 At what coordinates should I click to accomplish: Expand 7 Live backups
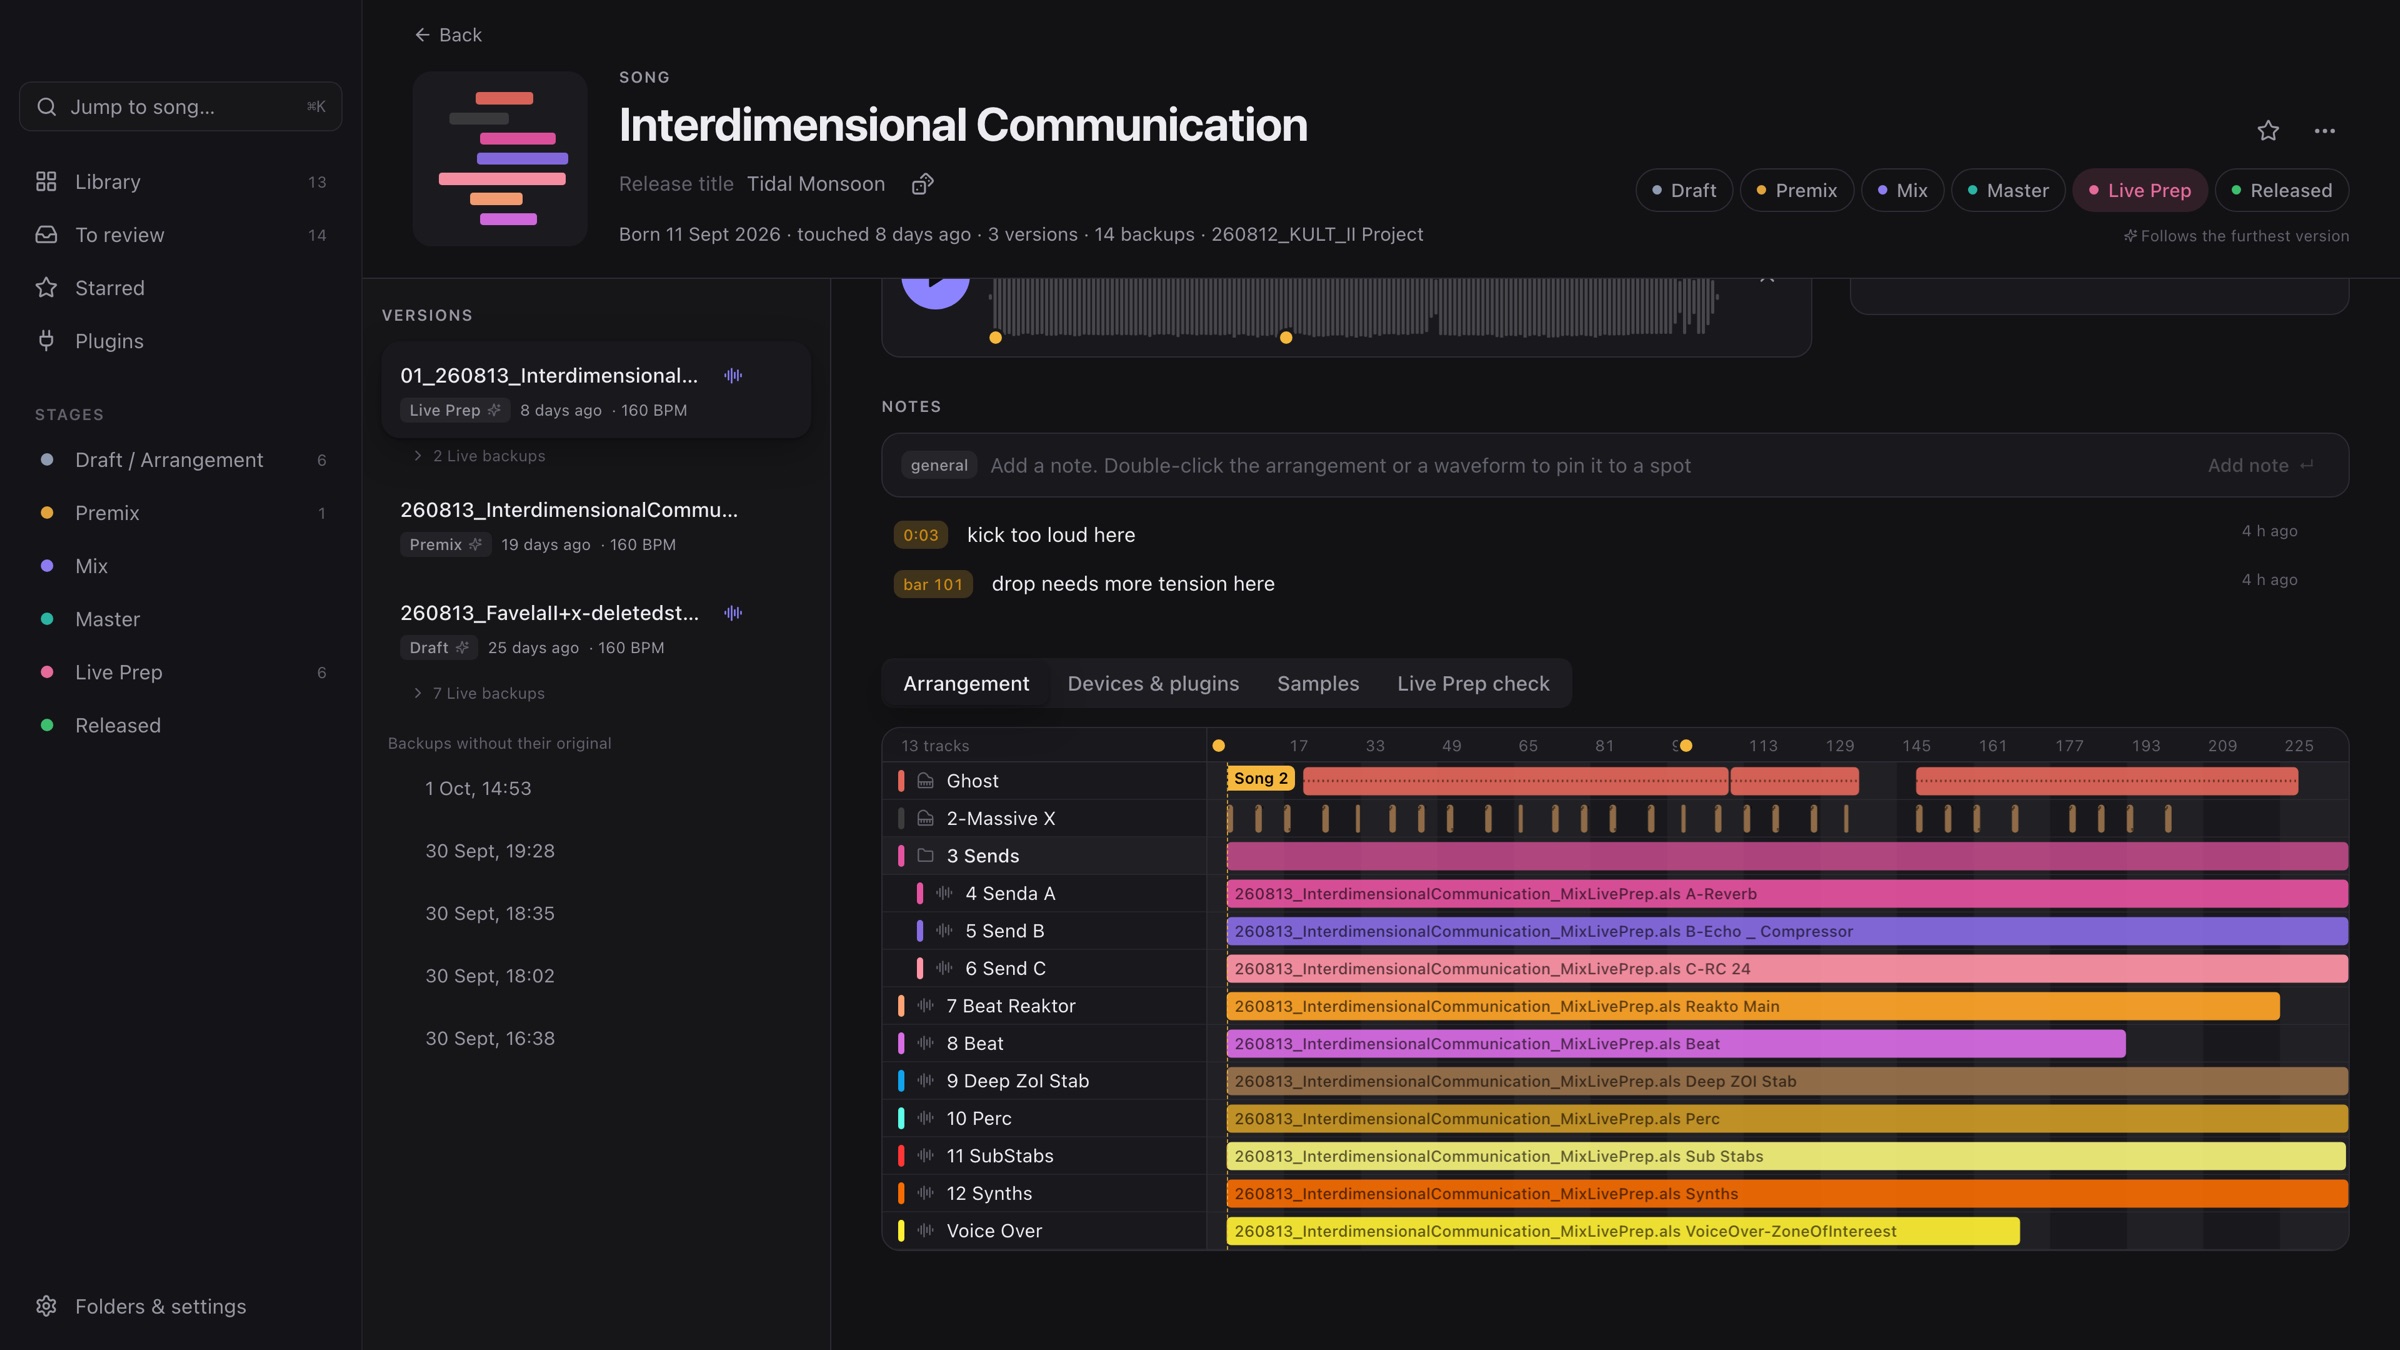point(479,694)
